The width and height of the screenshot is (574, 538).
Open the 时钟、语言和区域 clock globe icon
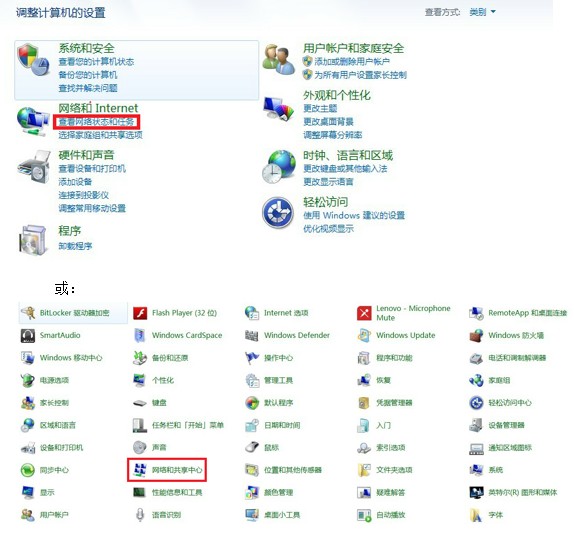pyautogui.click(x=279, y=167)
